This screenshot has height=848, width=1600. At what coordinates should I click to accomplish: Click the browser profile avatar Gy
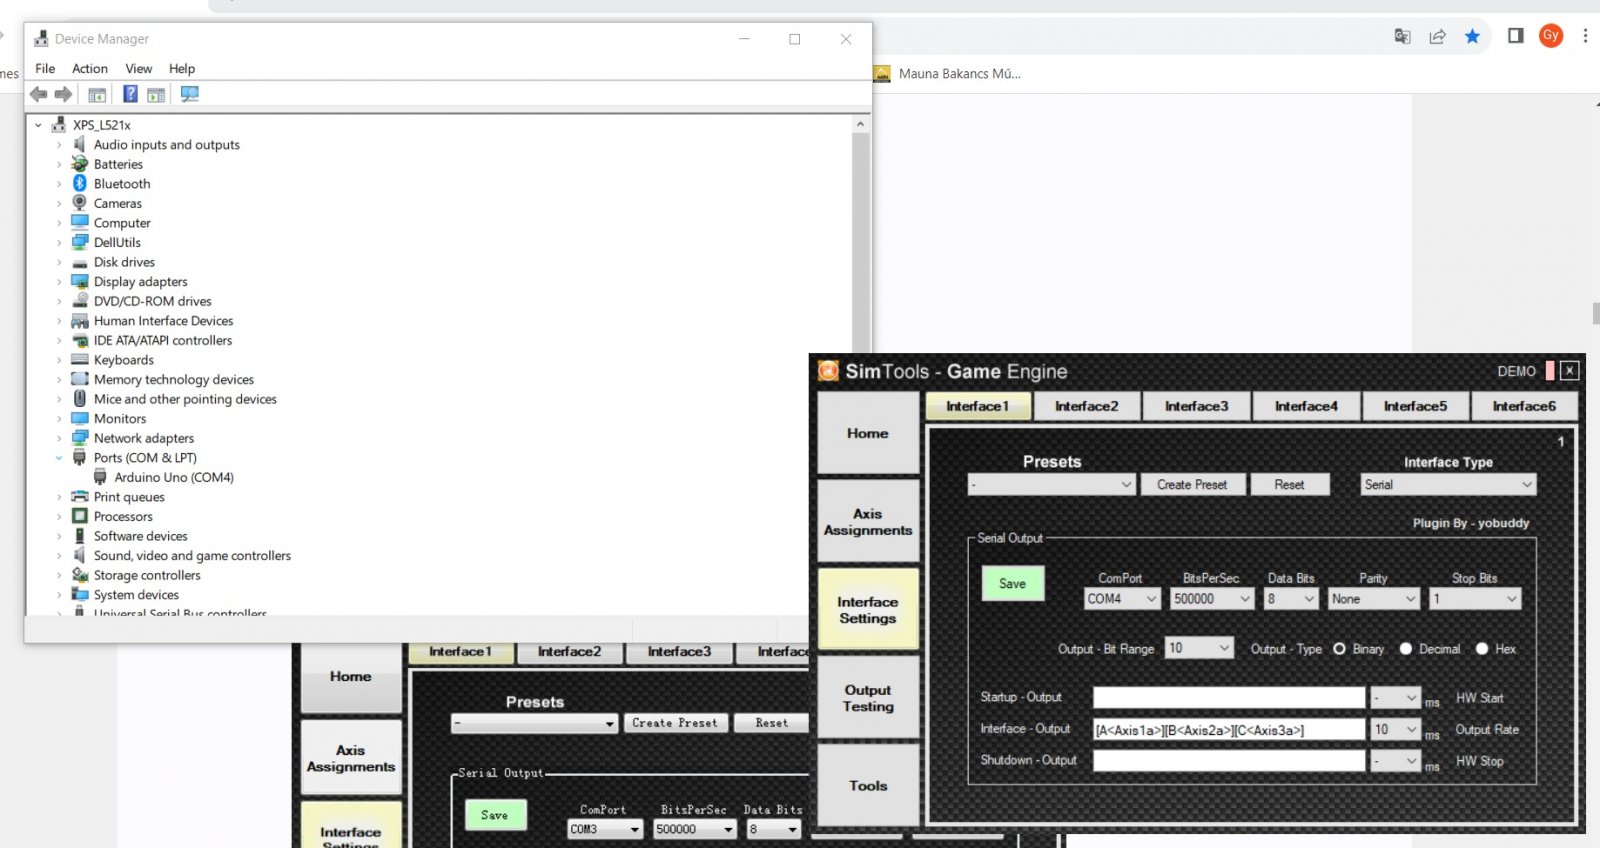tap(1551, 36)
